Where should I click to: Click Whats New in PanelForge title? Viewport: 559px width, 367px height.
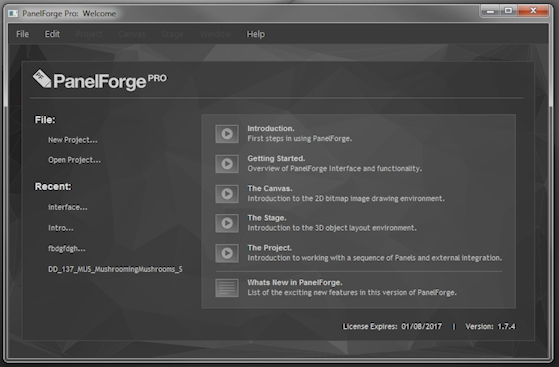pos(295,282)
